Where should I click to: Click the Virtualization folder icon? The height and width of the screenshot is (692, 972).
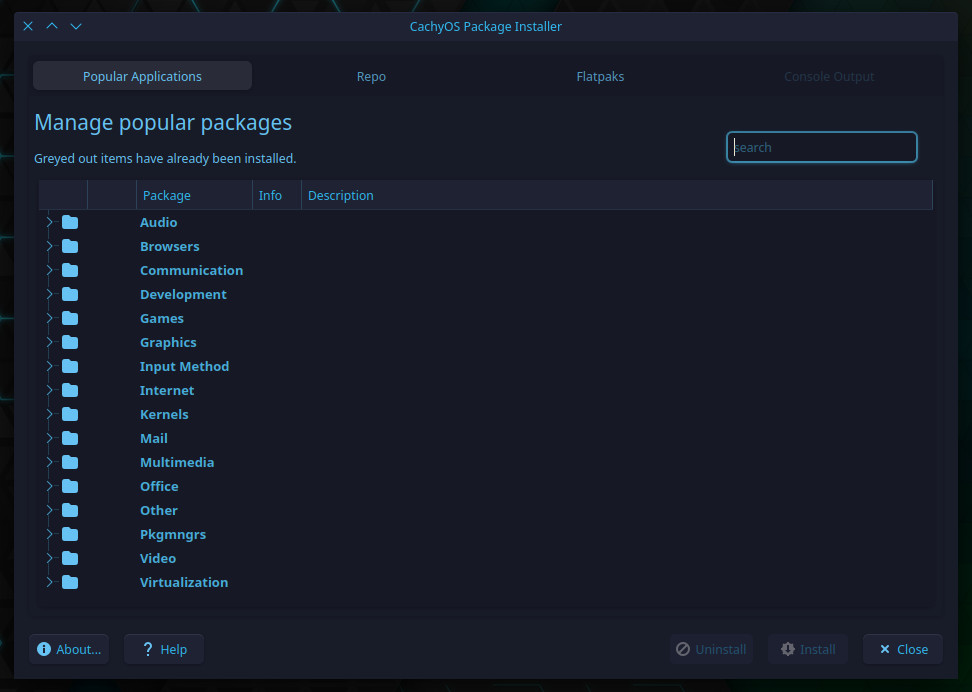coord(70,582)
